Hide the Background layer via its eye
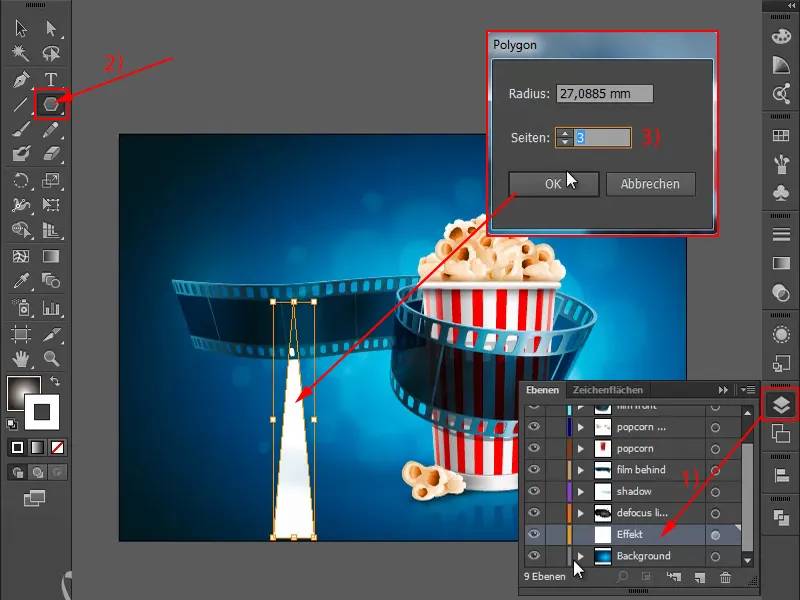 pos(534,555)
